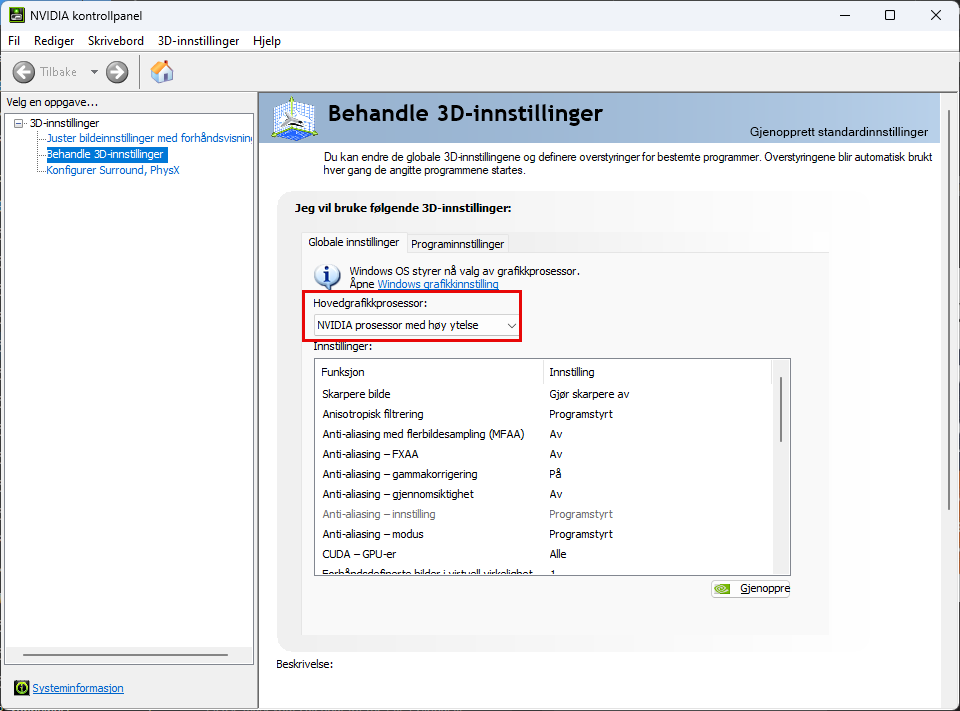Click the Forward arrow icon in toolbar
This screenshot has width=960, height=711.
tap(117, 72)
